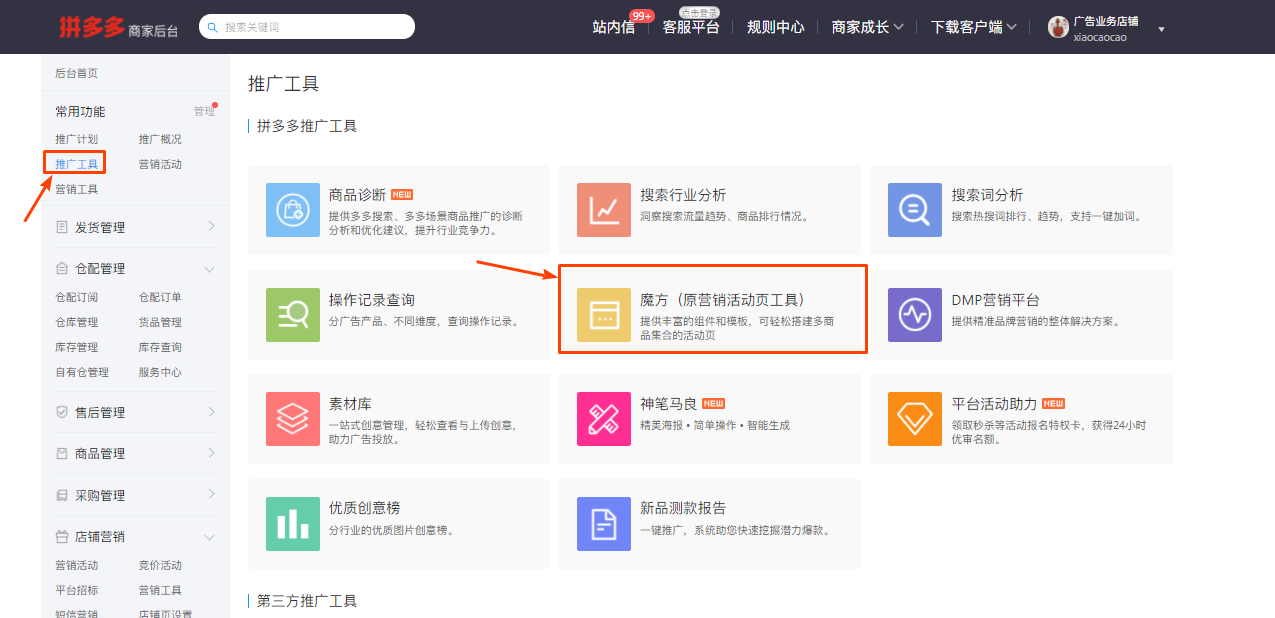
Task: Click the 采购管理 sidebar icon
Action: 62,496
